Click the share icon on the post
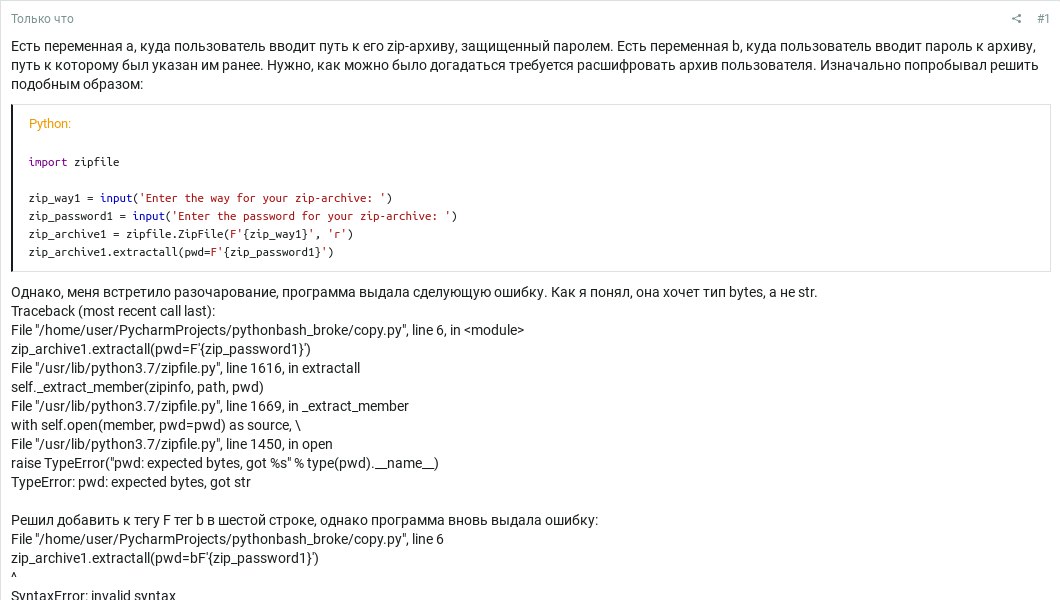Viewport: 1060px width, 600px height. coord(1016,19)
